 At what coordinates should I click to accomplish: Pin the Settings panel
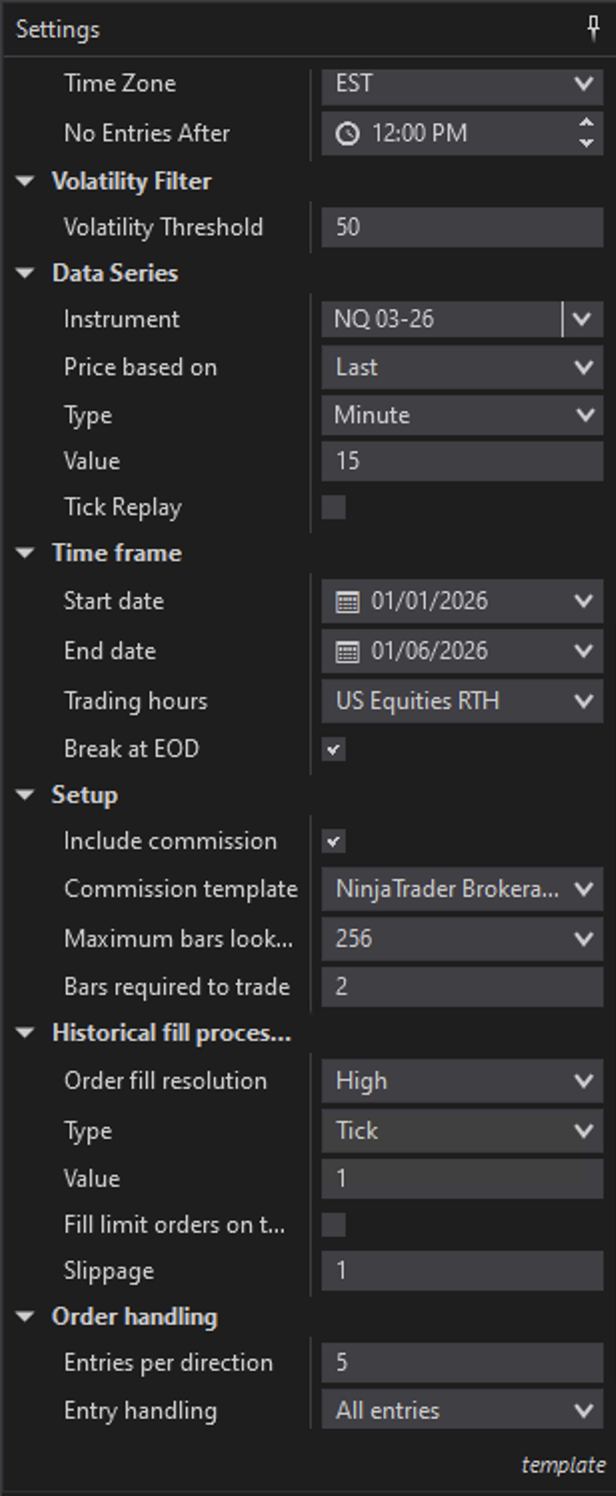pos(593,29)
